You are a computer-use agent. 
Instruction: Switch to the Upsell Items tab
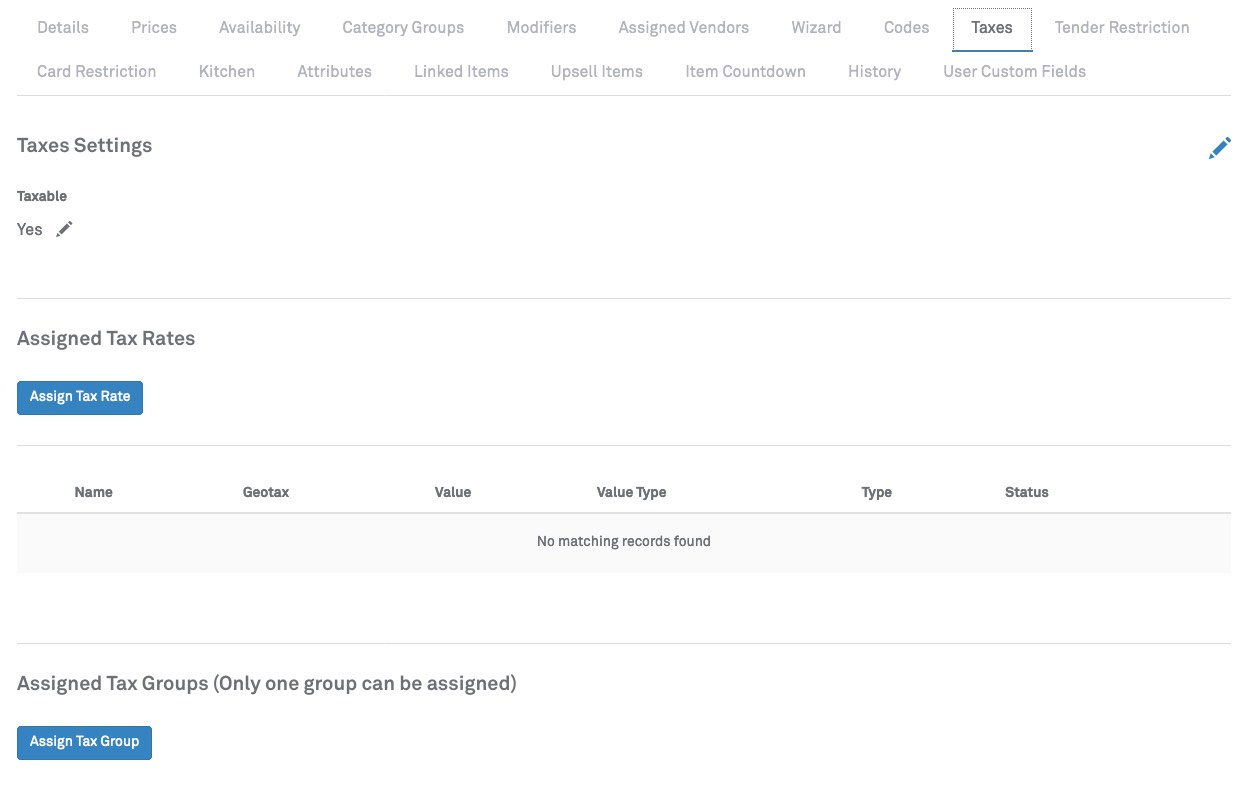tap(596, 72)
